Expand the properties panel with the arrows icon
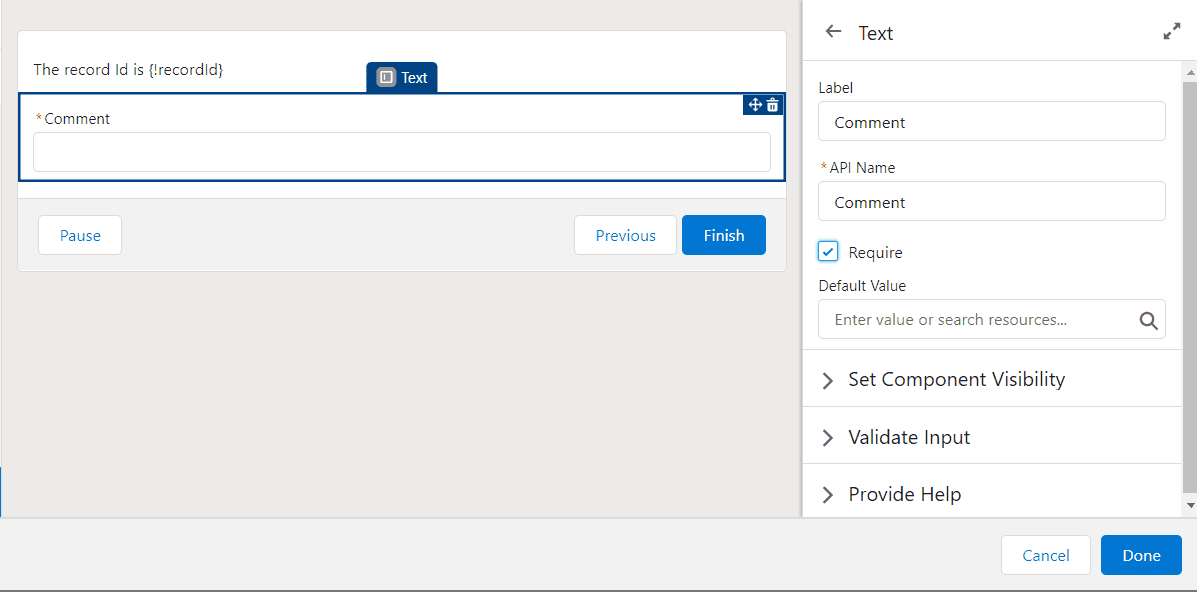Image resolution: width=1197 pixels, height=592 pixels. tap(1171, 31)
